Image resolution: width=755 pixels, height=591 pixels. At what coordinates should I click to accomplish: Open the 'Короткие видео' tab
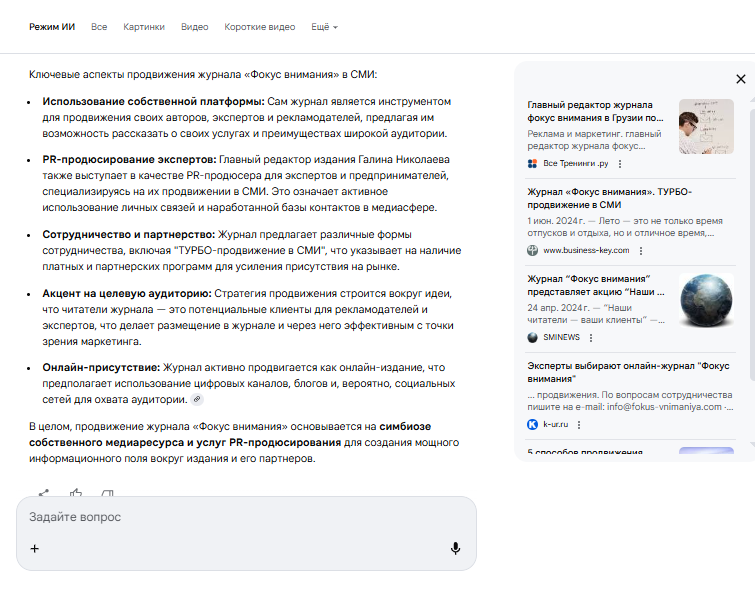coord(259,27)
